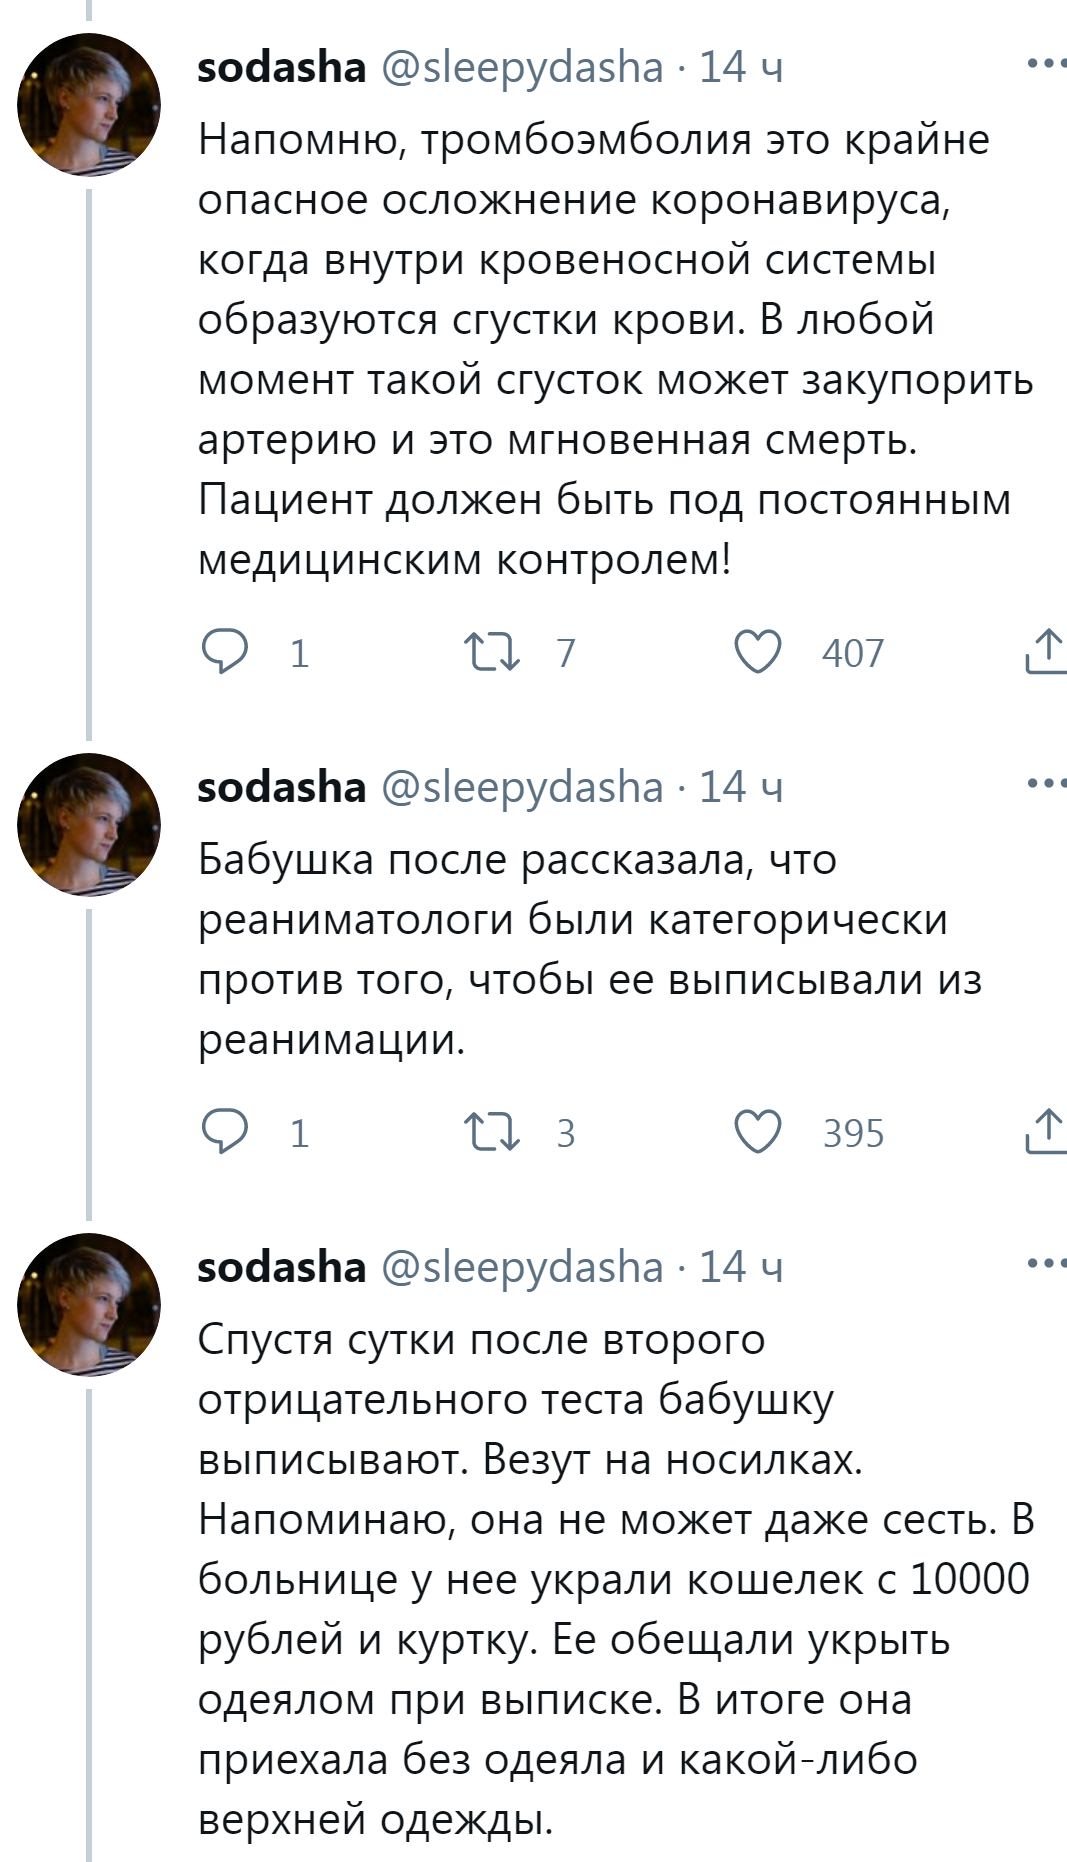This screenshot has width=1067, height=1862.
Task: Open the 14 ч timestamp of first tweet
Action: [x=740, y=68]
